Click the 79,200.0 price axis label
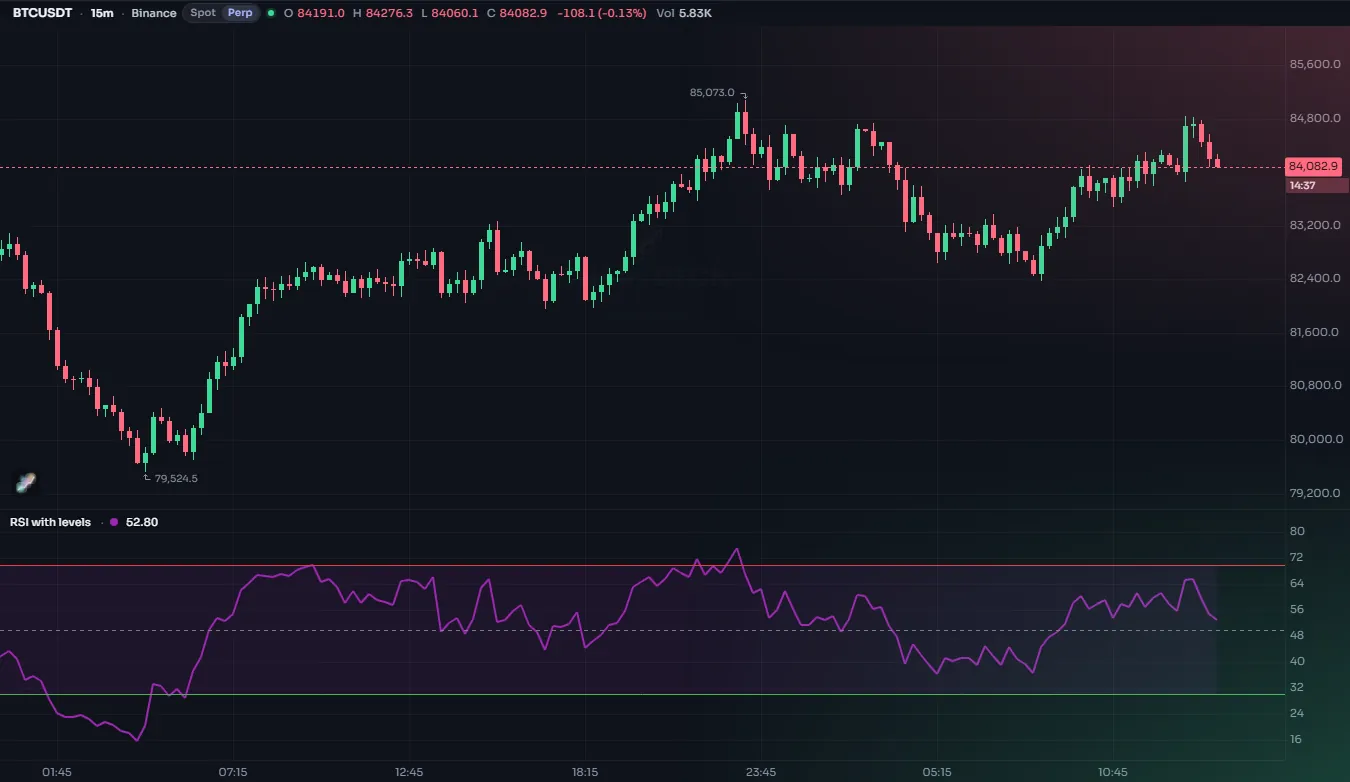This screenshot has width=1350, height=782. pos(1315,493)
